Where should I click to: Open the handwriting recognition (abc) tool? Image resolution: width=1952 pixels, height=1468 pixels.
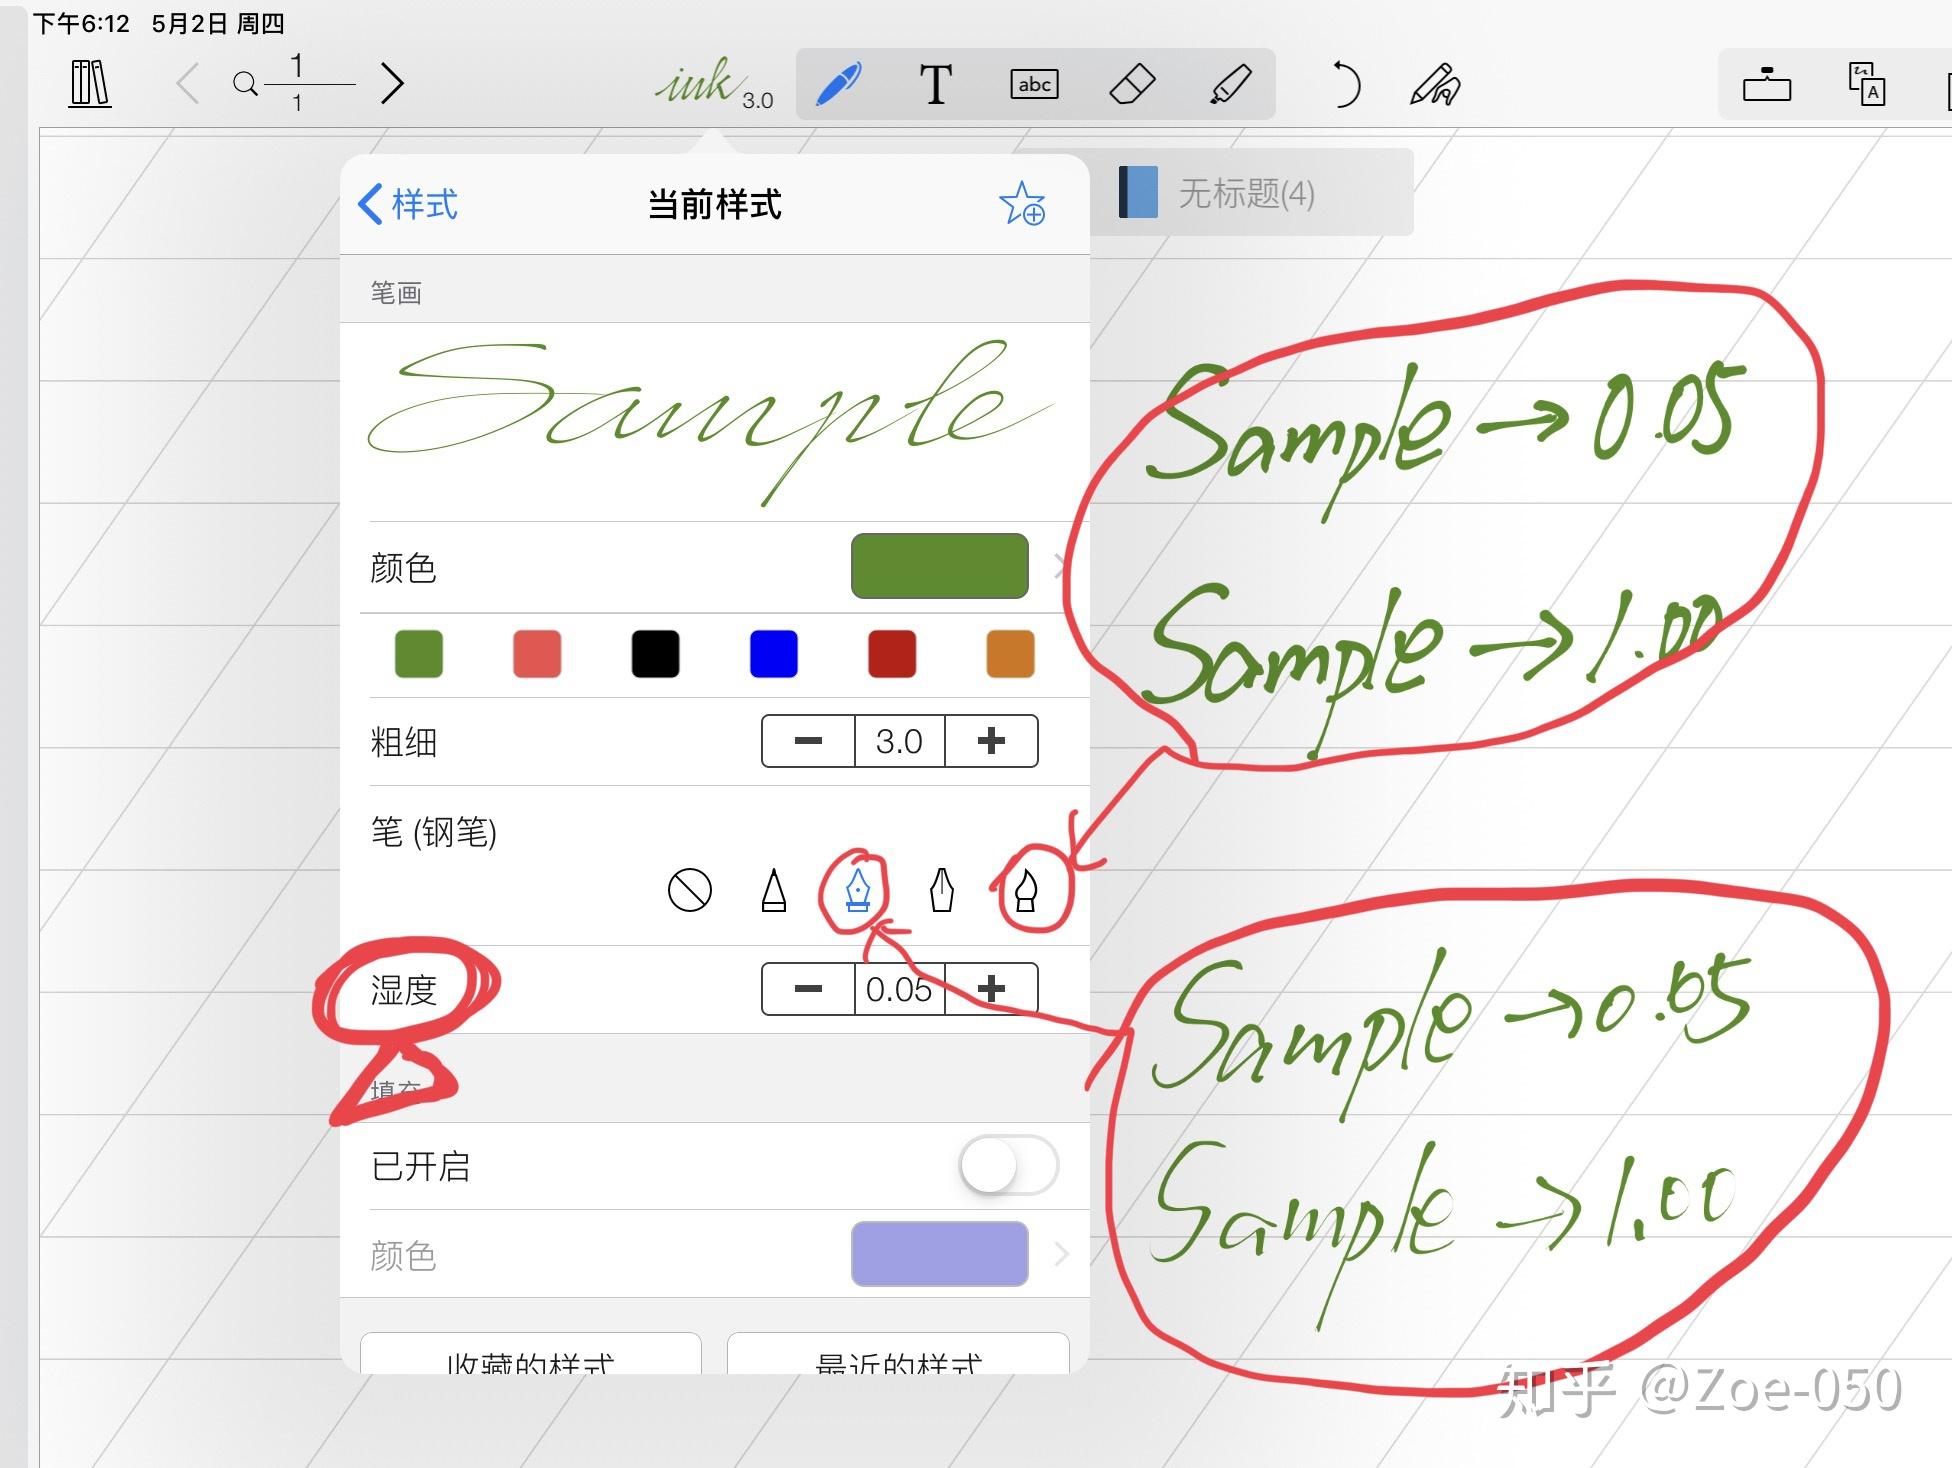coord(1034,84)
